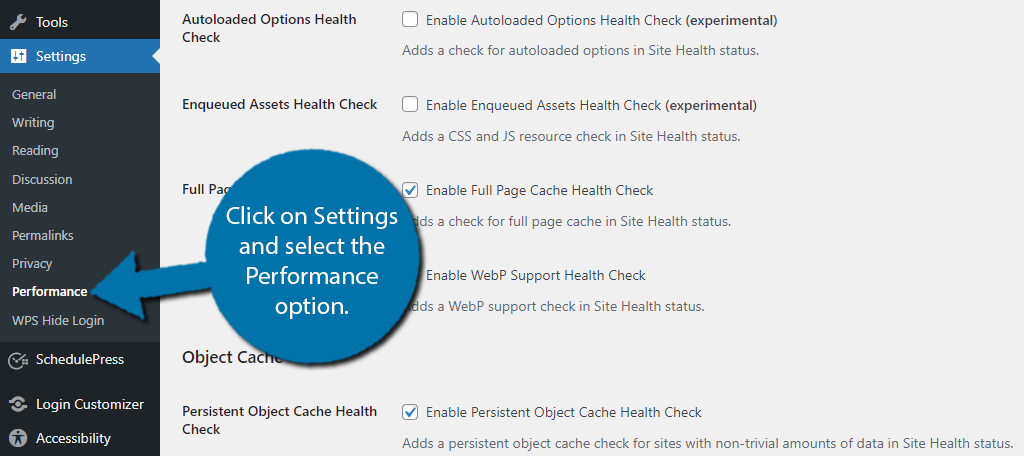Enable Autoloaded Options Health Check checkbox

410,20
